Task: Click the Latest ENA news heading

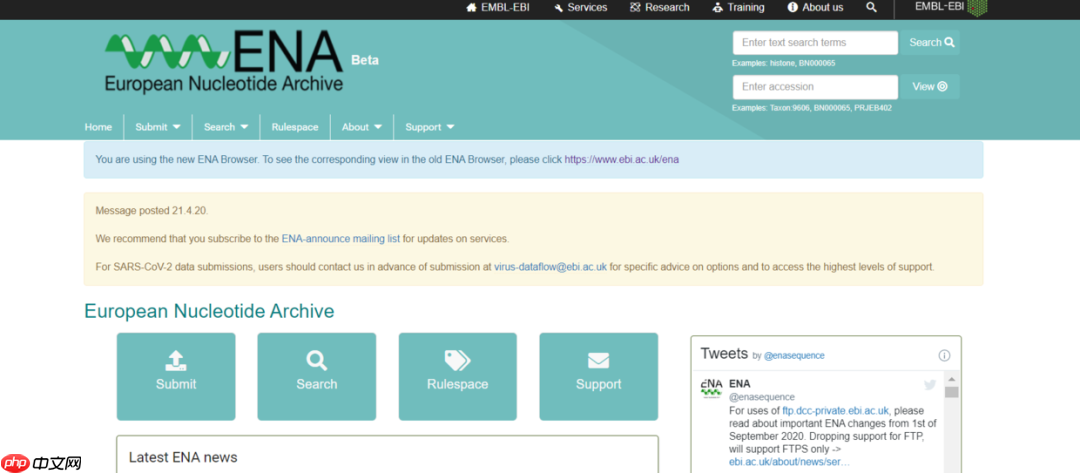Action: tap(183, 457)
